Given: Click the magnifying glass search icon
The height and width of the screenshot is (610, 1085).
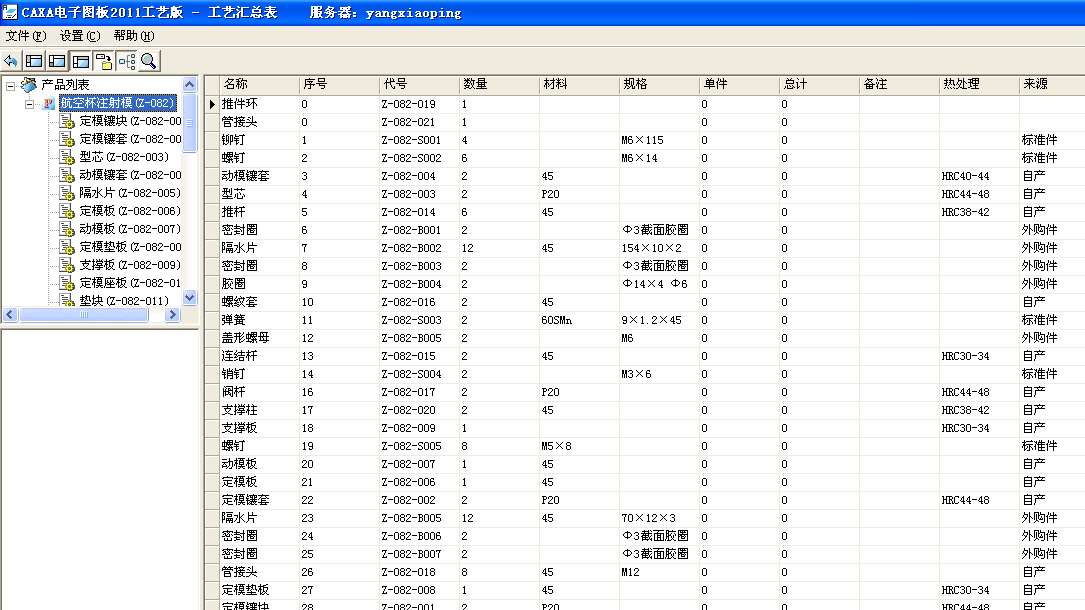Looking at the screenshot, I should click(149, 61).
